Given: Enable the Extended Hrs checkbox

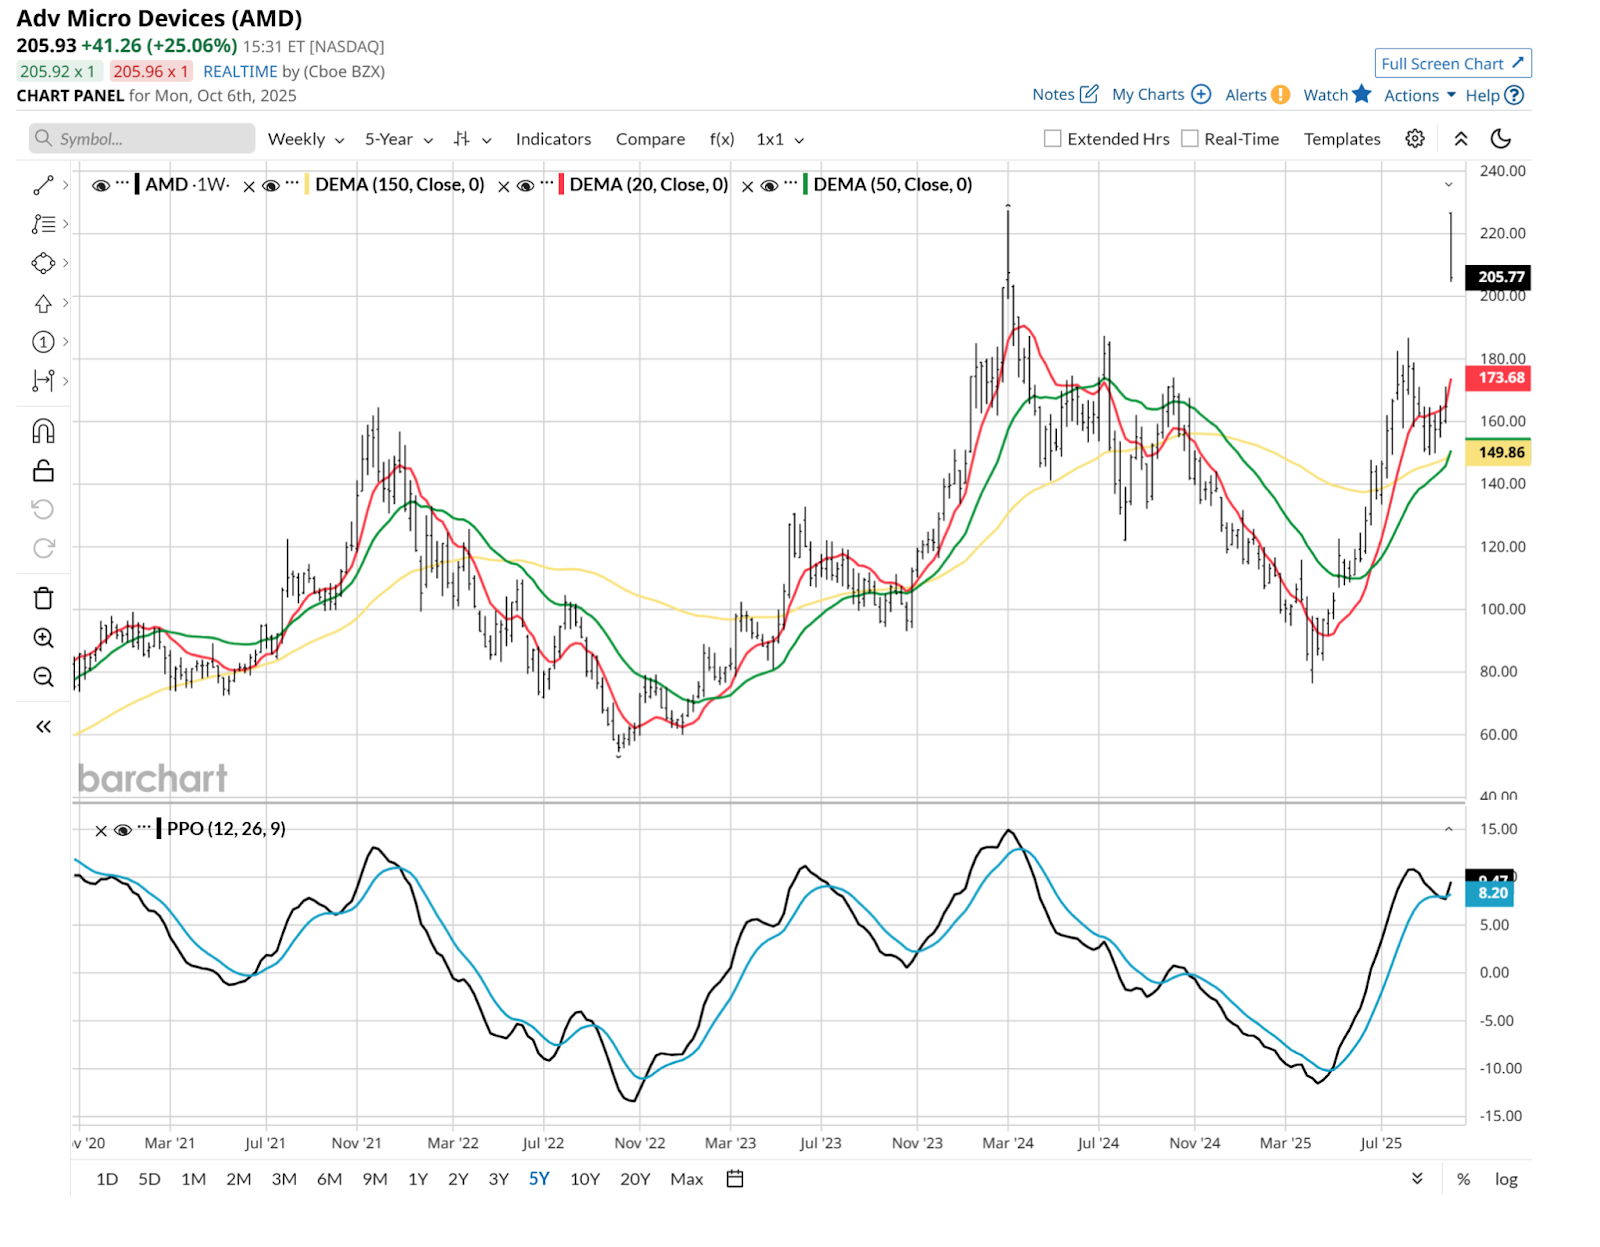Looking at the screenshot, I should point(1052,139).
